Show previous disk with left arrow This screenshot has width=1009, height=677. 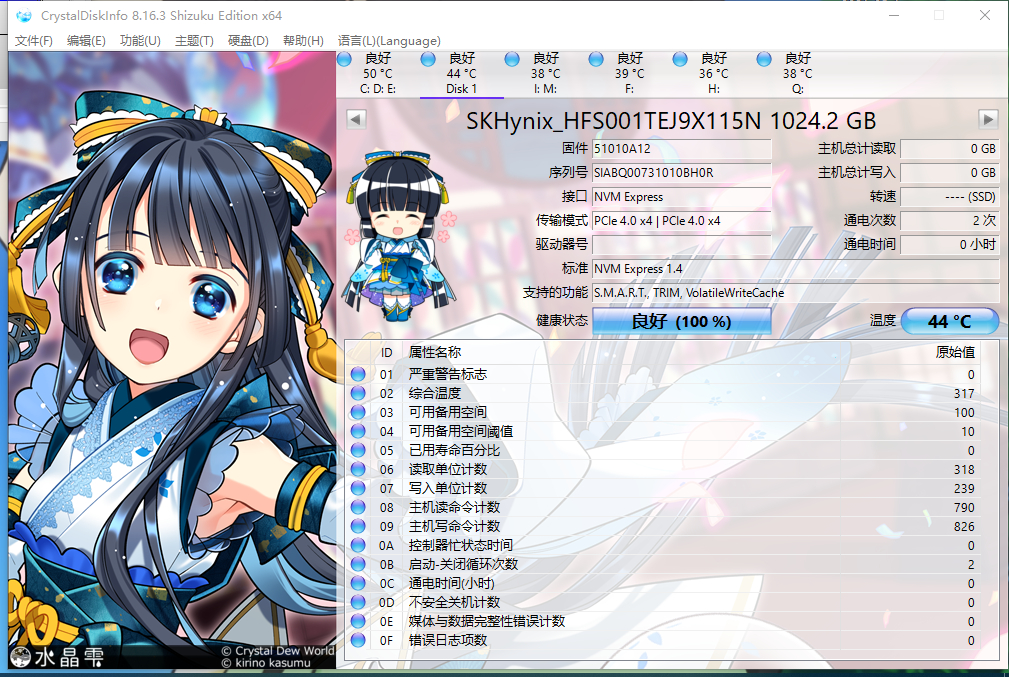click(x=356, y=119)
